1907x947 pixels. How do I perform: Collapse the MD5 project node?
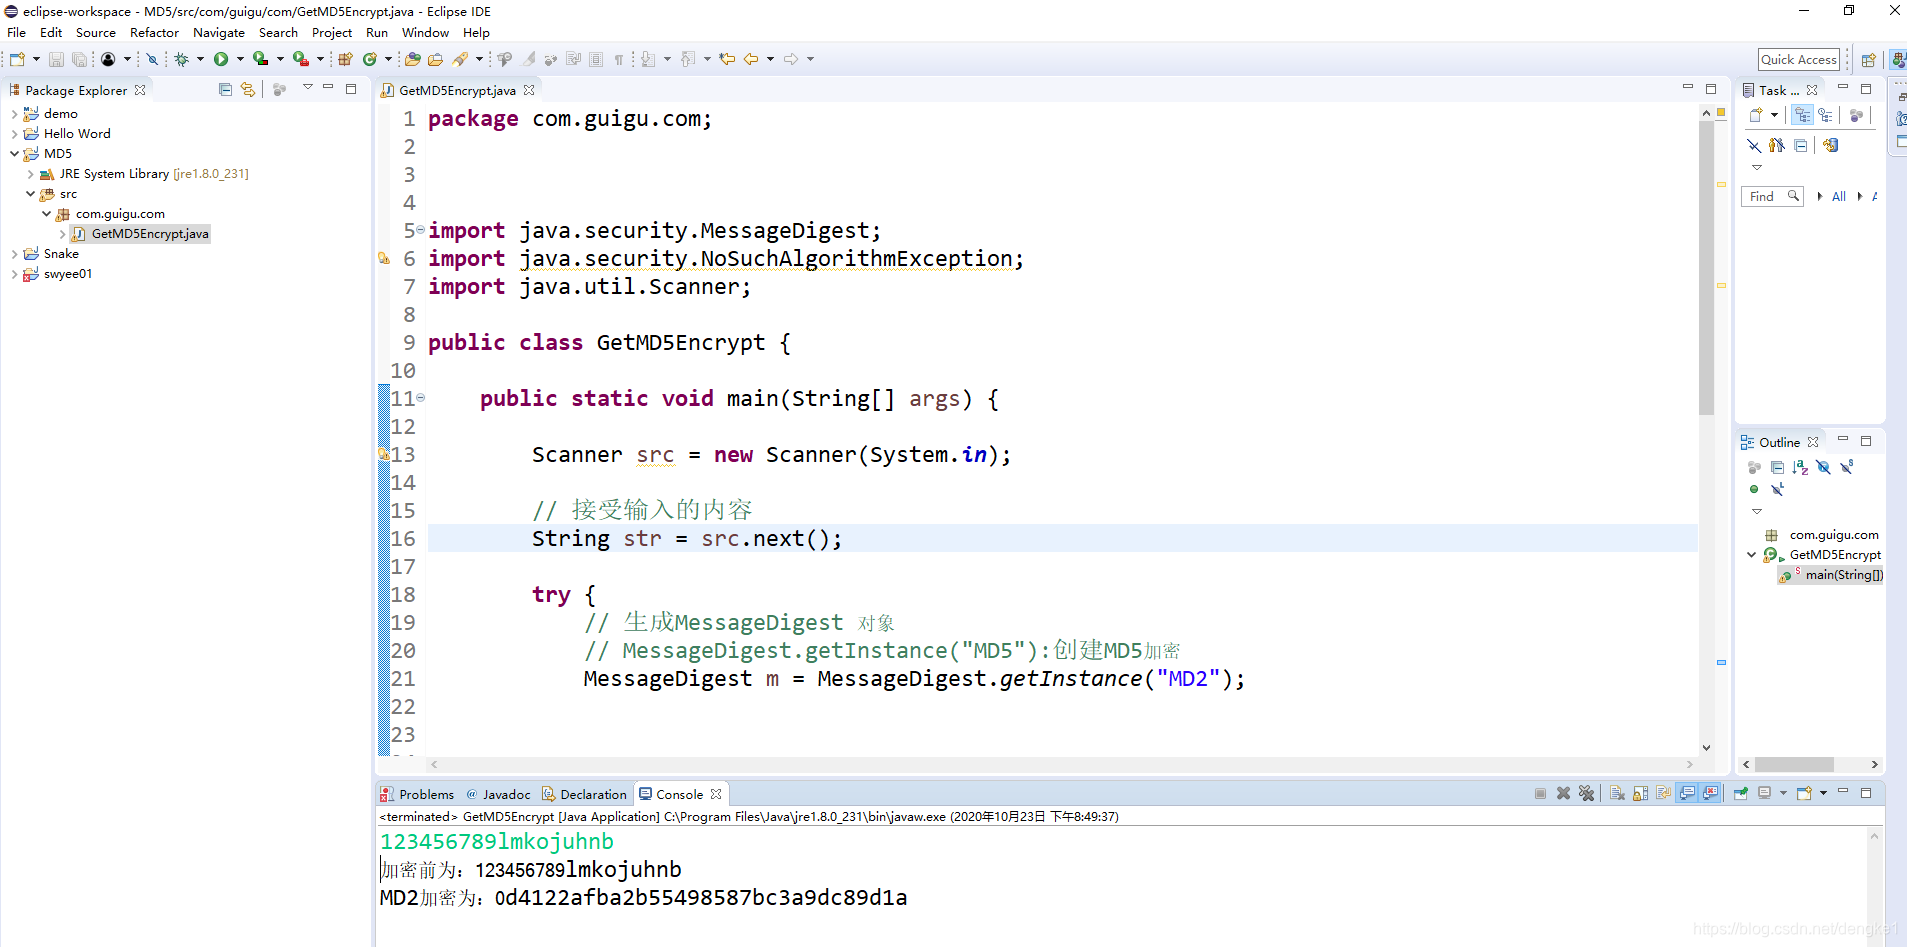pos(14,154)
